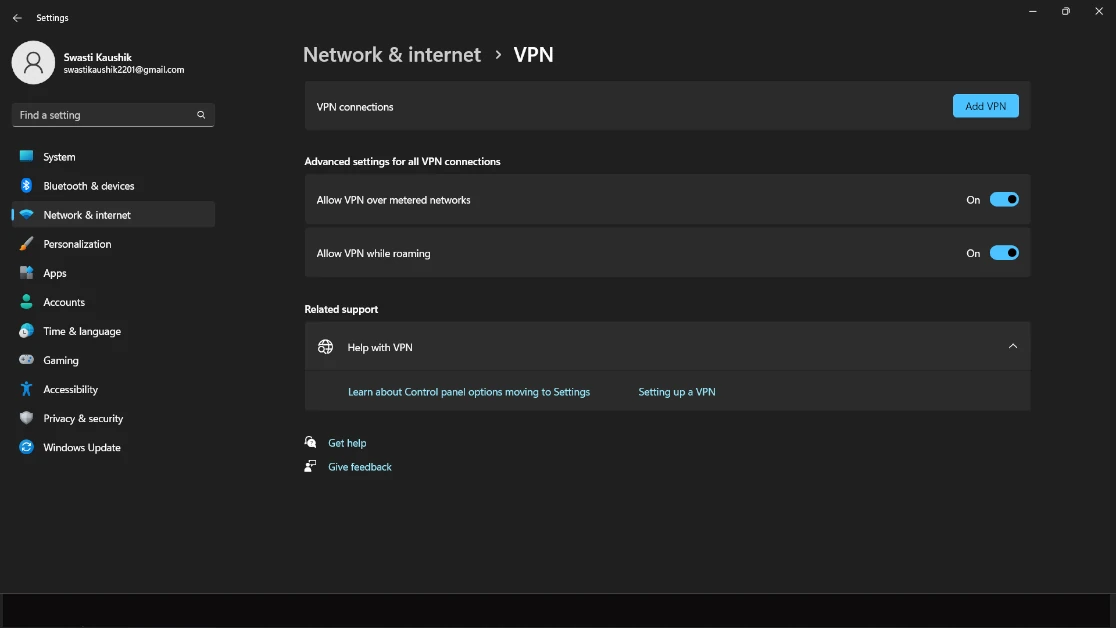Click the Privacy & security shield icon
This screenshot has width=1116, height=628.
coord(26,418)
